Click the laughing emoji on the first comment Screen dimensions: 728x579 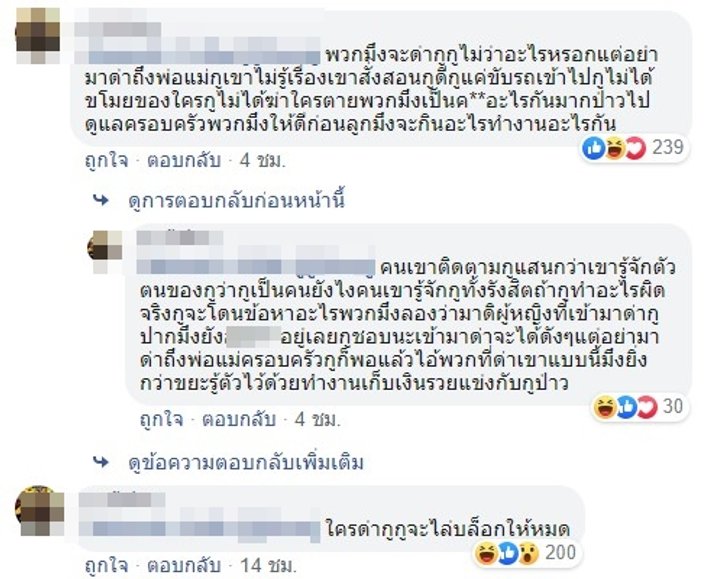614,149
